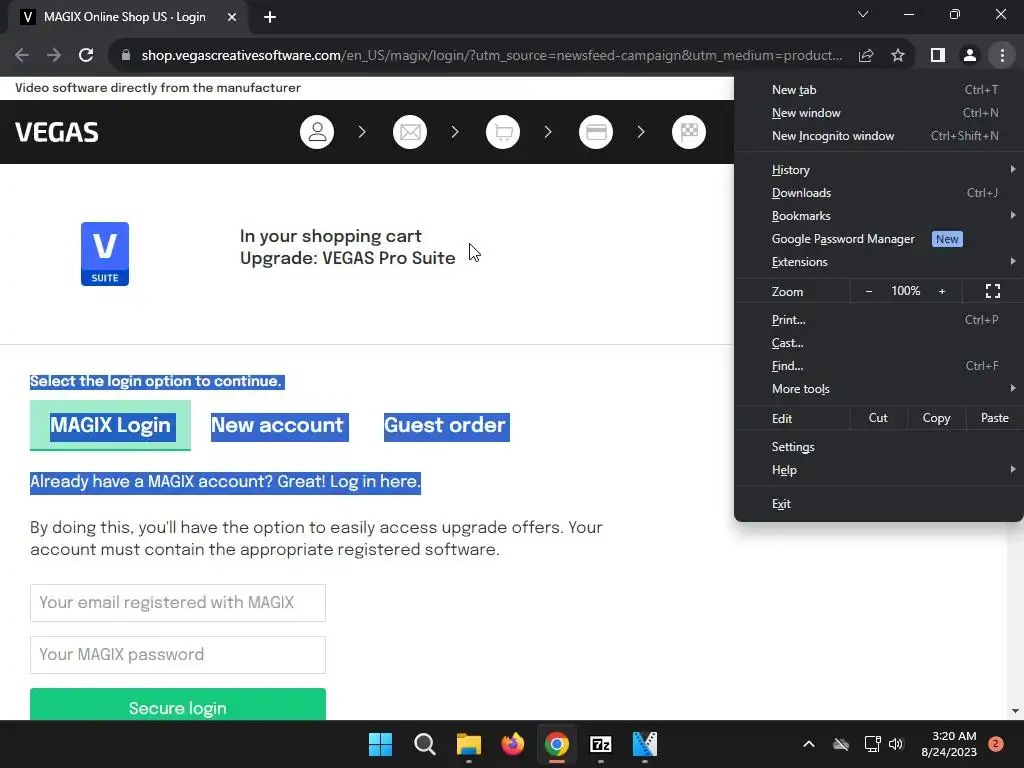The image size is (1024, 768).
Task: Click the account step icon in checkout progress
Action: coord(317,132)
